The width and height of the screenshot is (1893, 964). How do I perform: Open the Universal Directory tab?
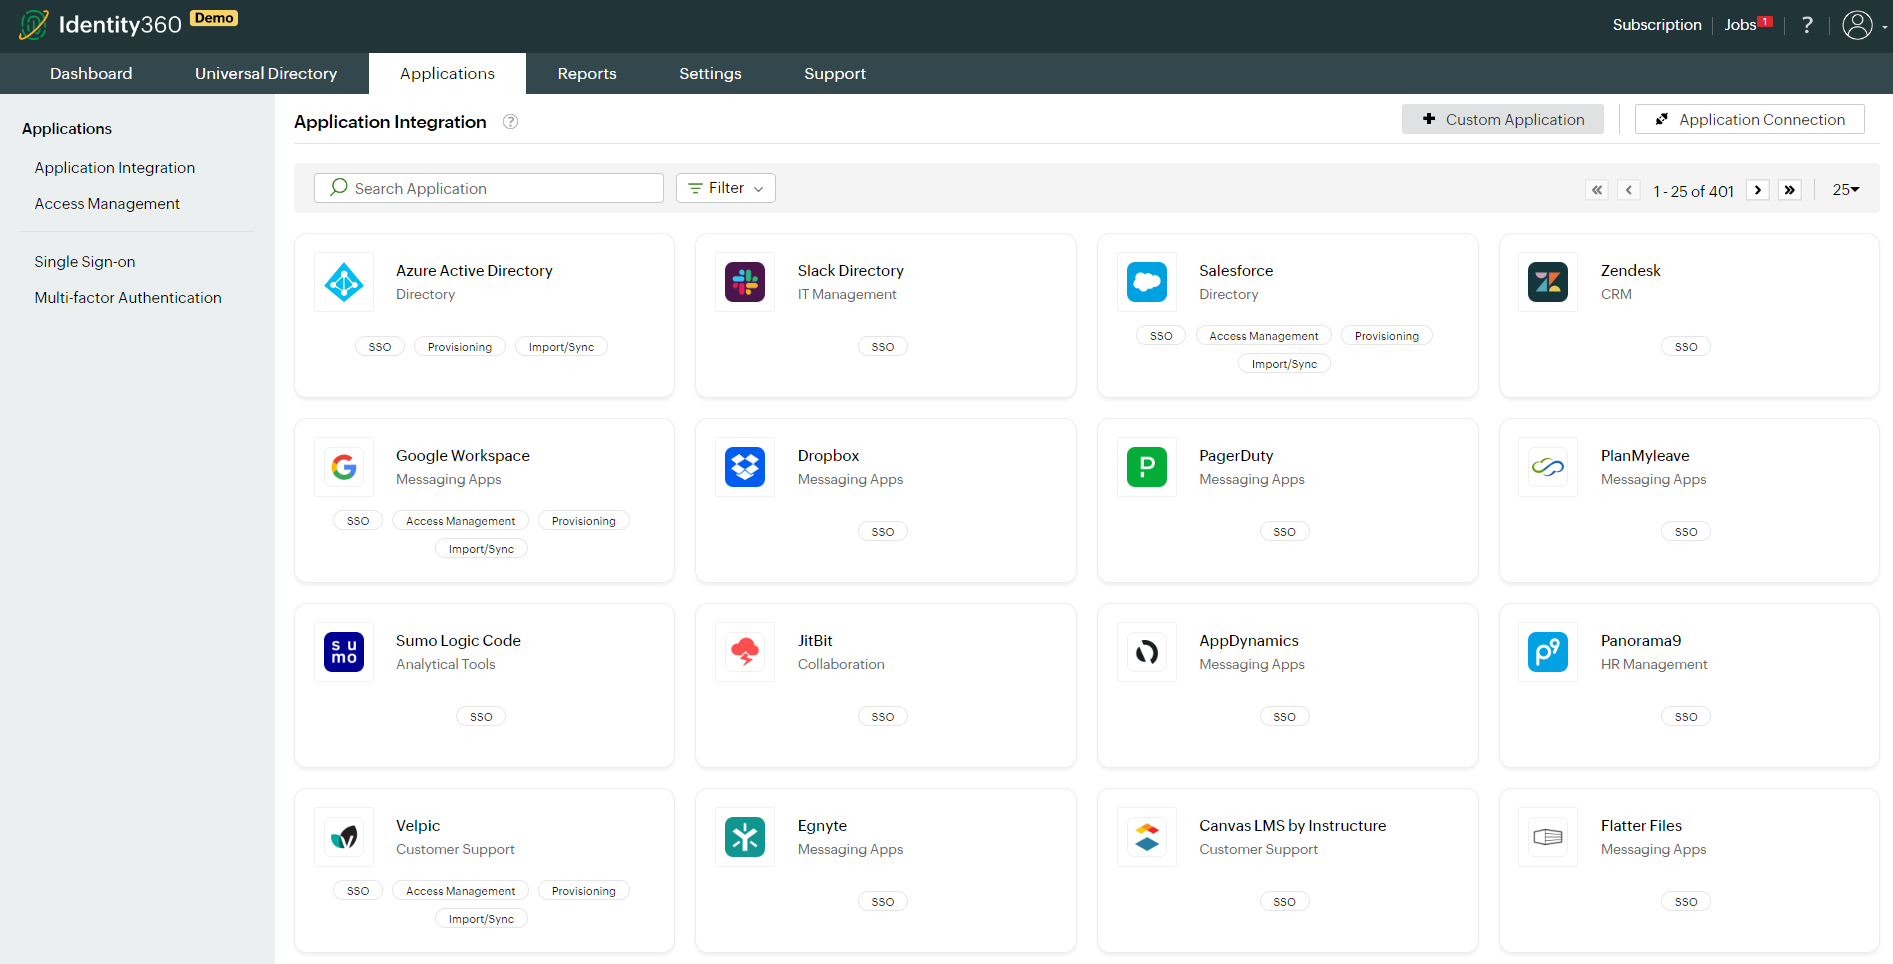pos(265,73)
